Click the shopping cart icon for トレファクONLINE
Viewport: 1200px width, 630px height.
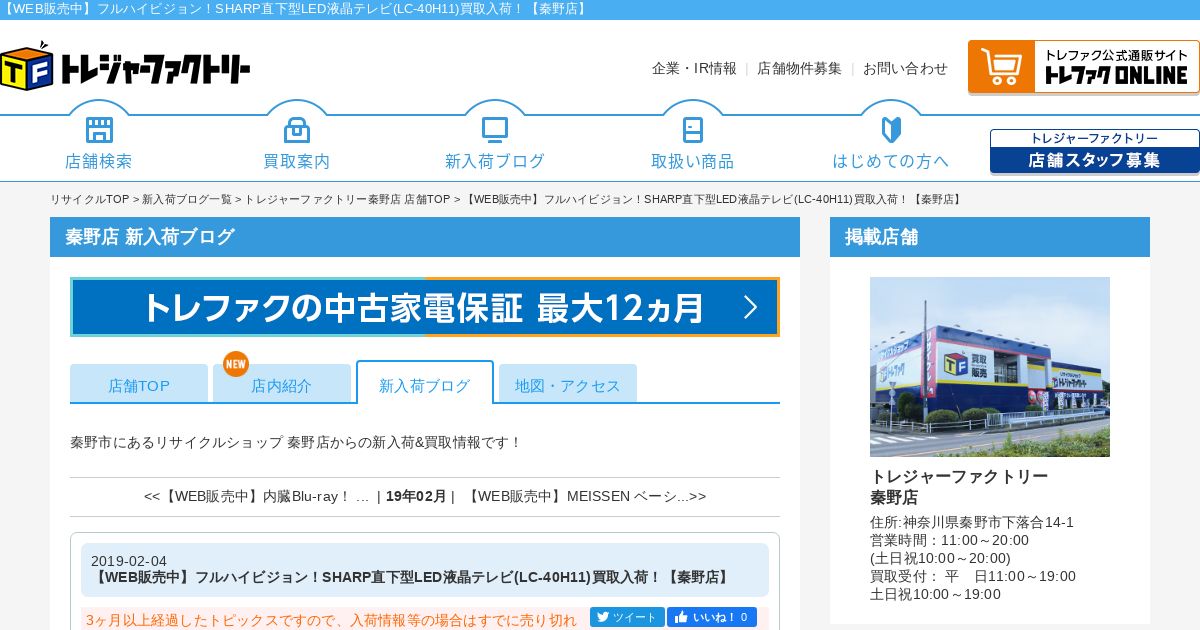(1001, 67)
